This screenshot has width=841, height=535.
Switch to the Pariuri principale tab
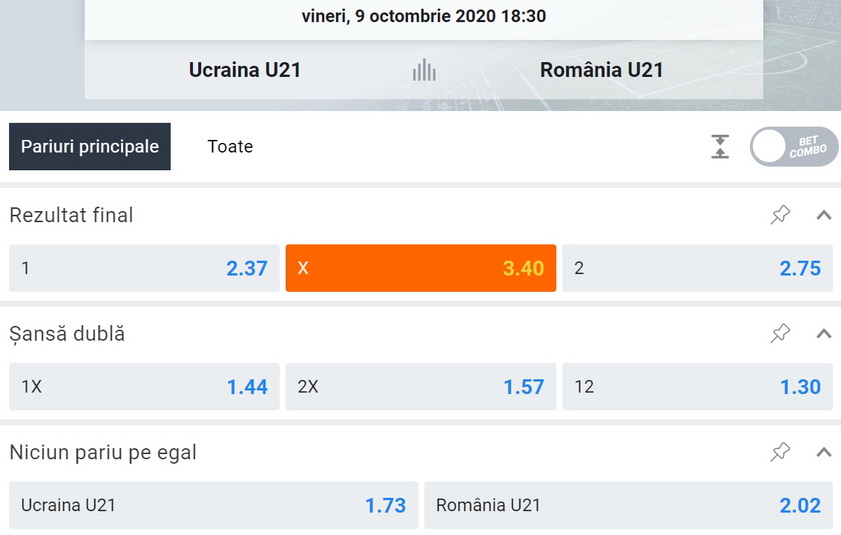coord(90,146)
